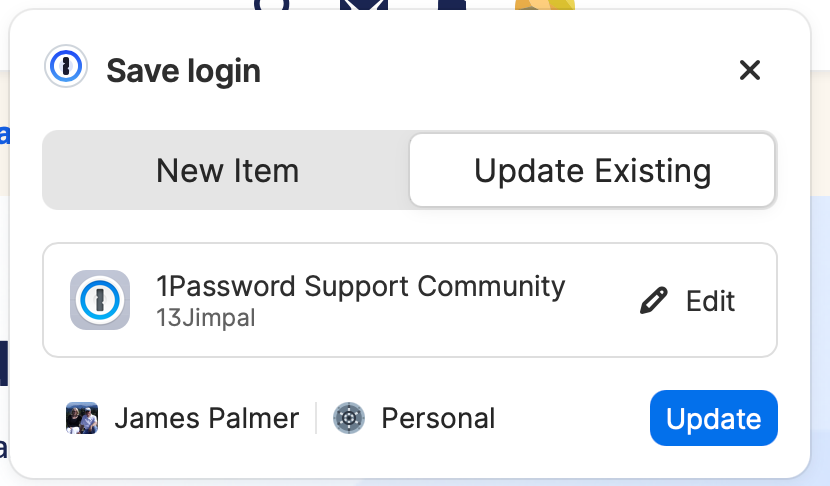Click the 1Password Support Community app icon

100,300
